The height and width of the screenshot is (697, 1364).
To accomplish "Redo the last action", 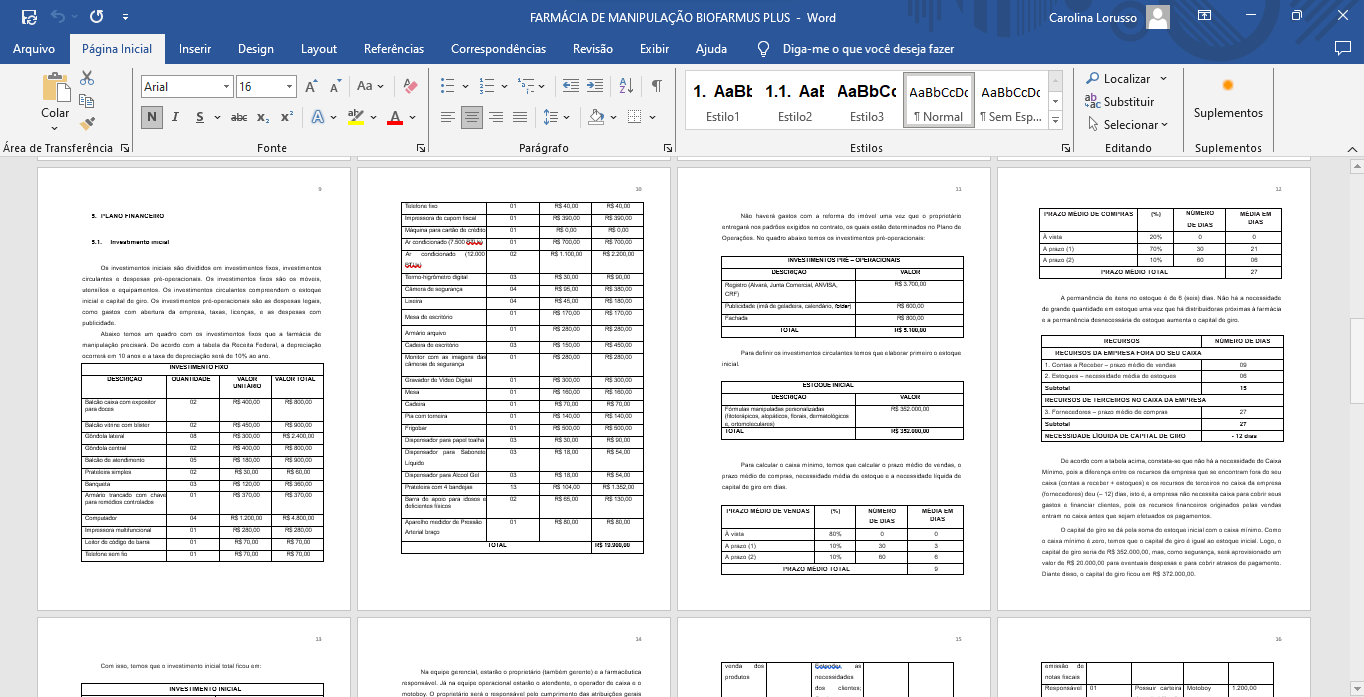I will pyautogui.click(x=96, y=17).
